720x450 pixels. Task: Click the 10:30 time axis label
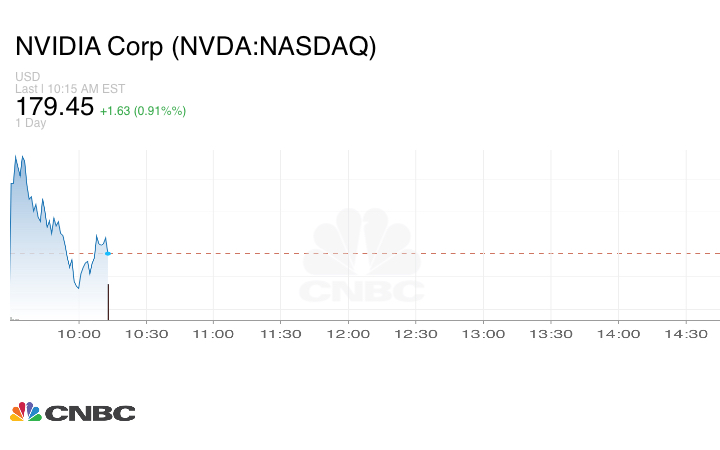pyautogui.click(x=146, y=334)
